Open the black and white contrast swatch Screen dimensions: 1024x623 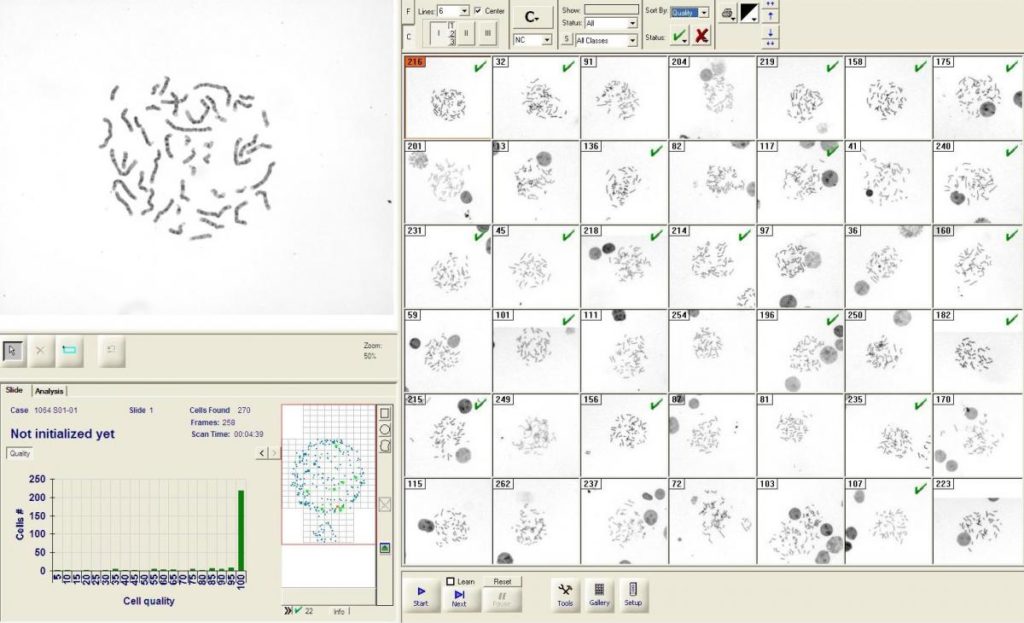(x=748, y=12)
